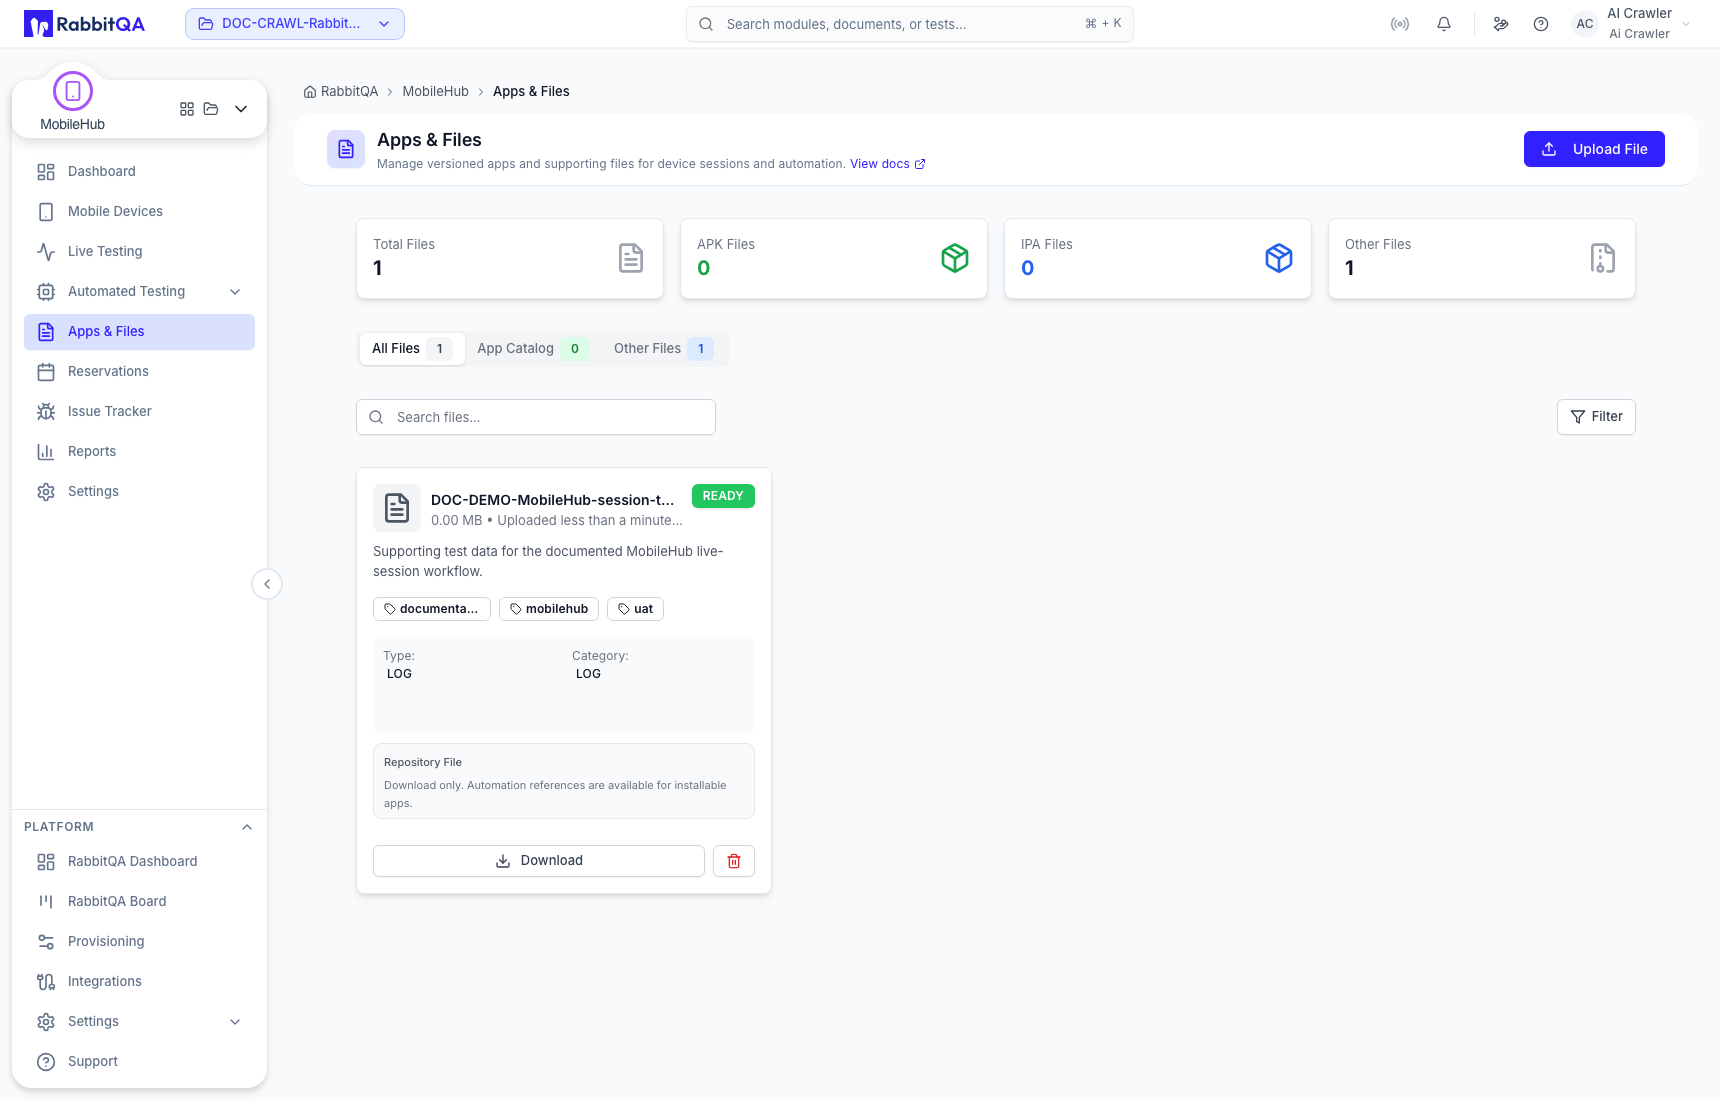The image size is (1720, 1100).
Task: Click the Other Files archive icon
Action: coord(1603,258)
